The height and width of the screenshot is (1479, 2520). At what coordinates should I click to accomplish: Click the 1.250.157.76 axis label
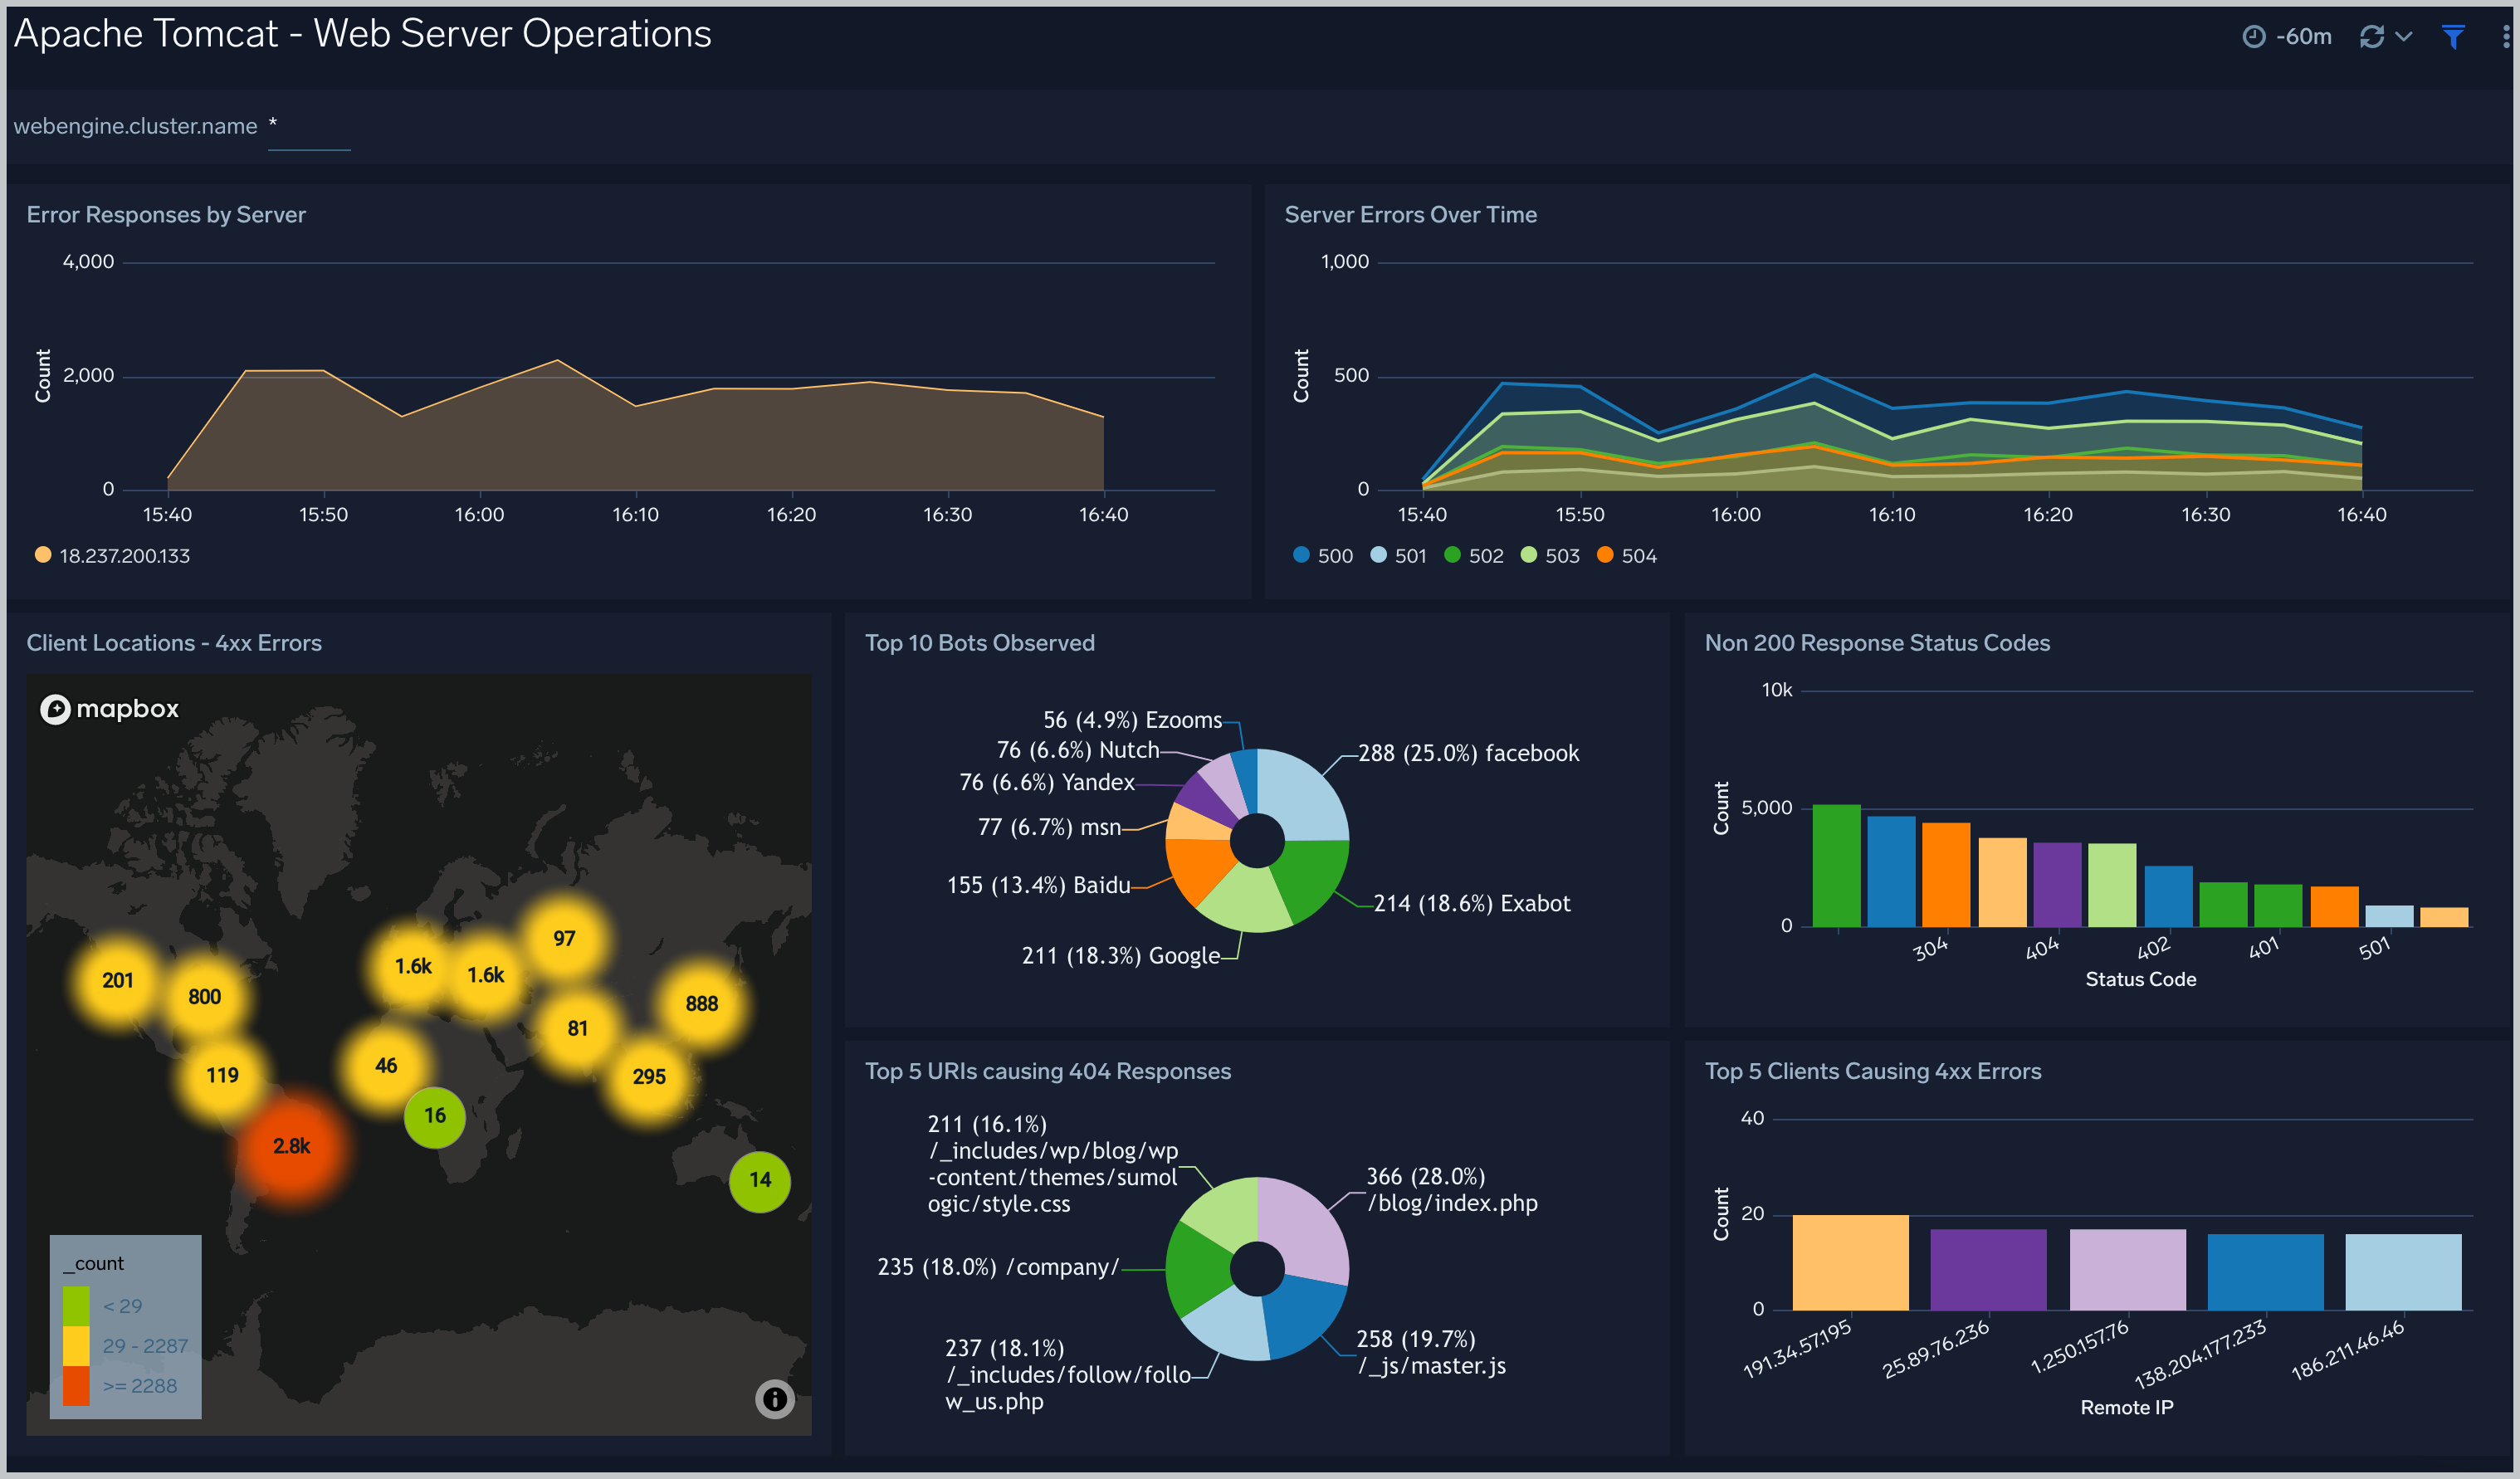[x=2079, y=1347]
